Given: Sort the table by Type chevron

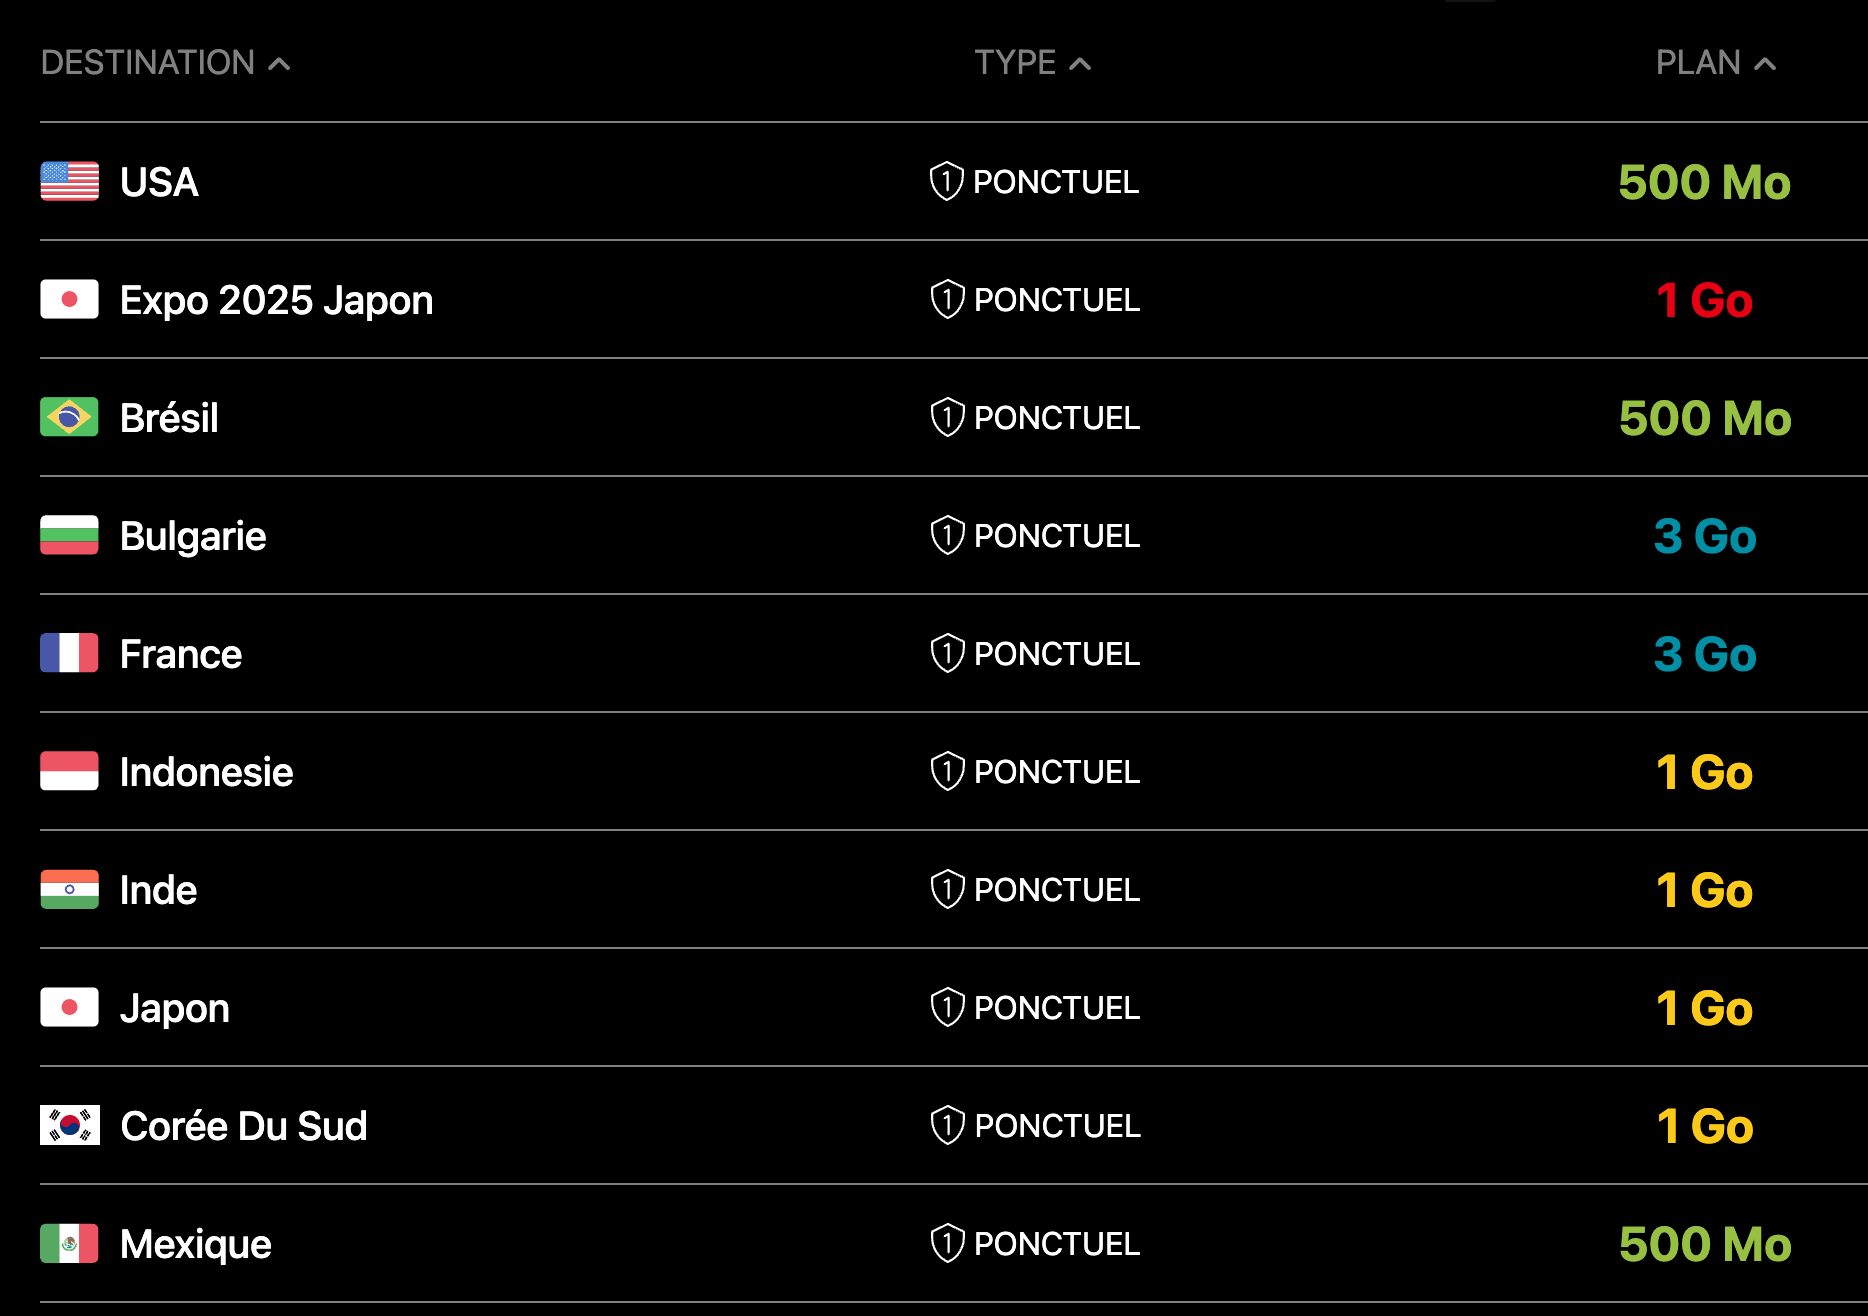Looking at the screenshot, I should 1080,64.
